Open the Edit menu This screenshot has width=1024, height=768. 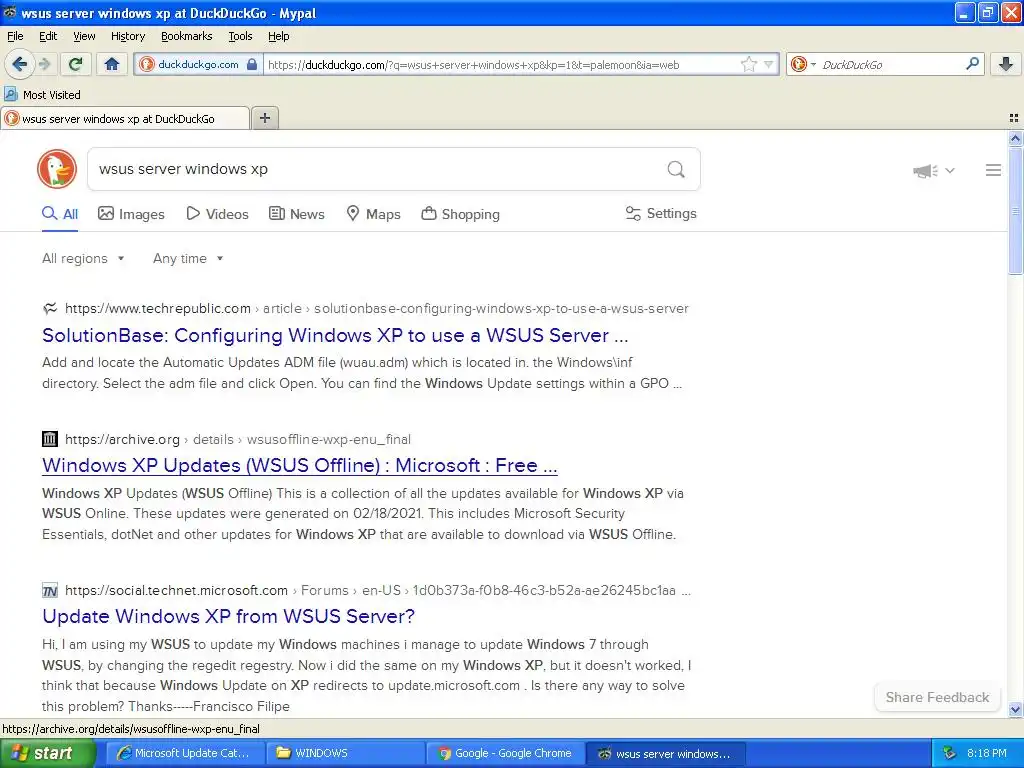pos(48,36)
